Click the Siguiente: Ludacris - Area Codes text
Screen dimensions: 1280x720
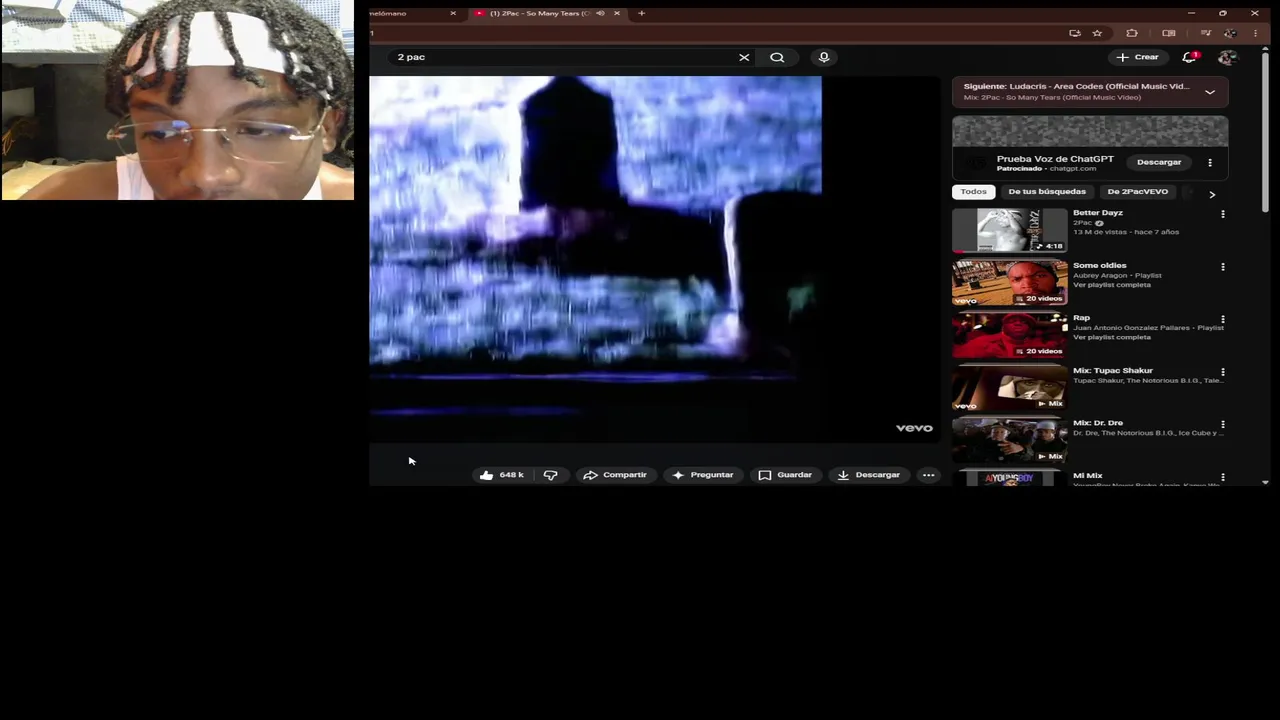1076,87
